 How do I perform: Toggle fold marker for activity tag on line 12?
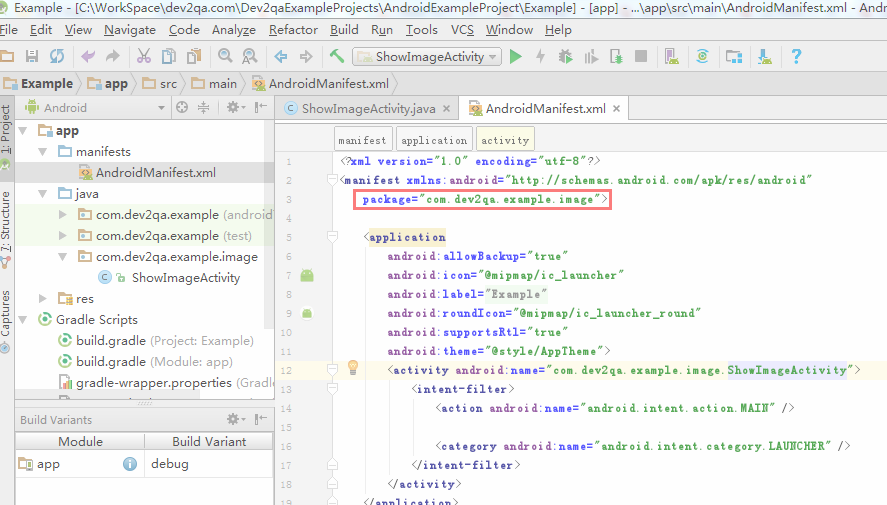(x=333, y=369)
